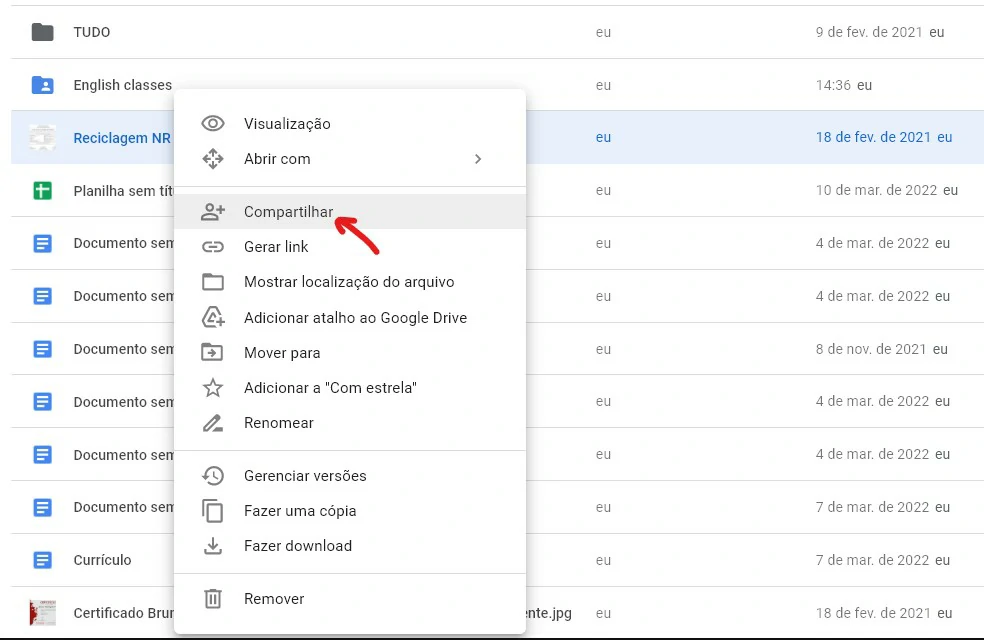Click the eye icon next to Visualização

pyautogui.click(x=213, y=124)
